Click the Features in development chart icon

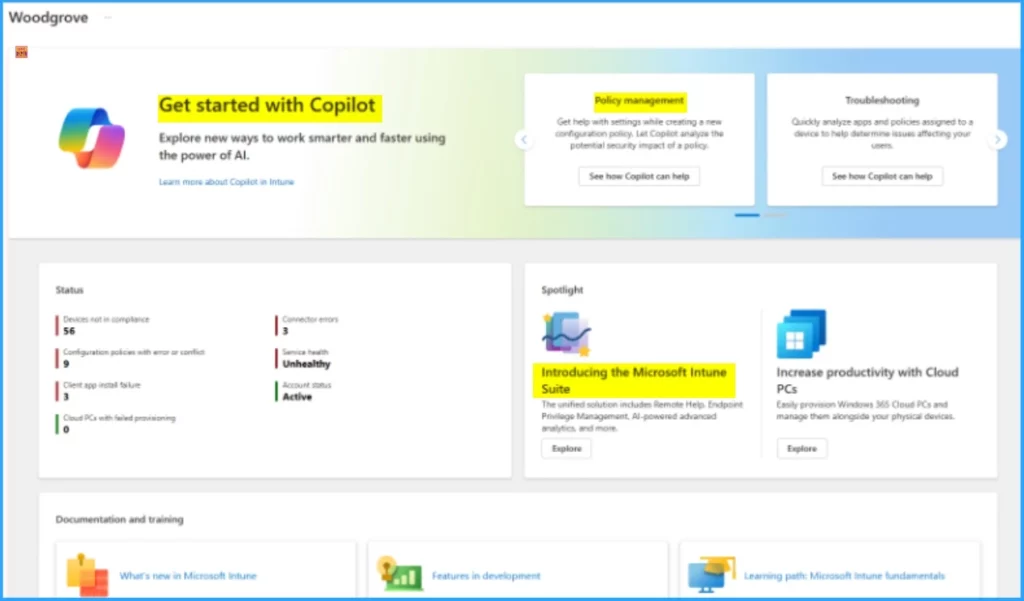point(399,574)
